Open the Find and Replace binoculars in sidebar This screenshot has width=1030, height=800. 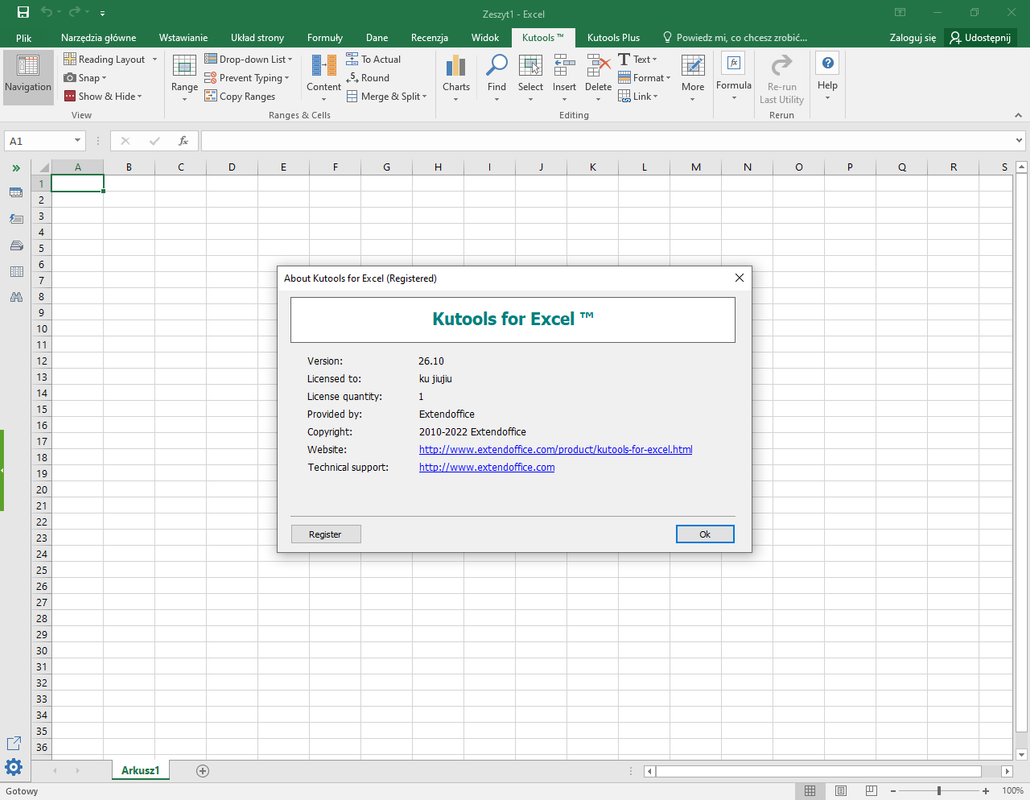point(16,298)
